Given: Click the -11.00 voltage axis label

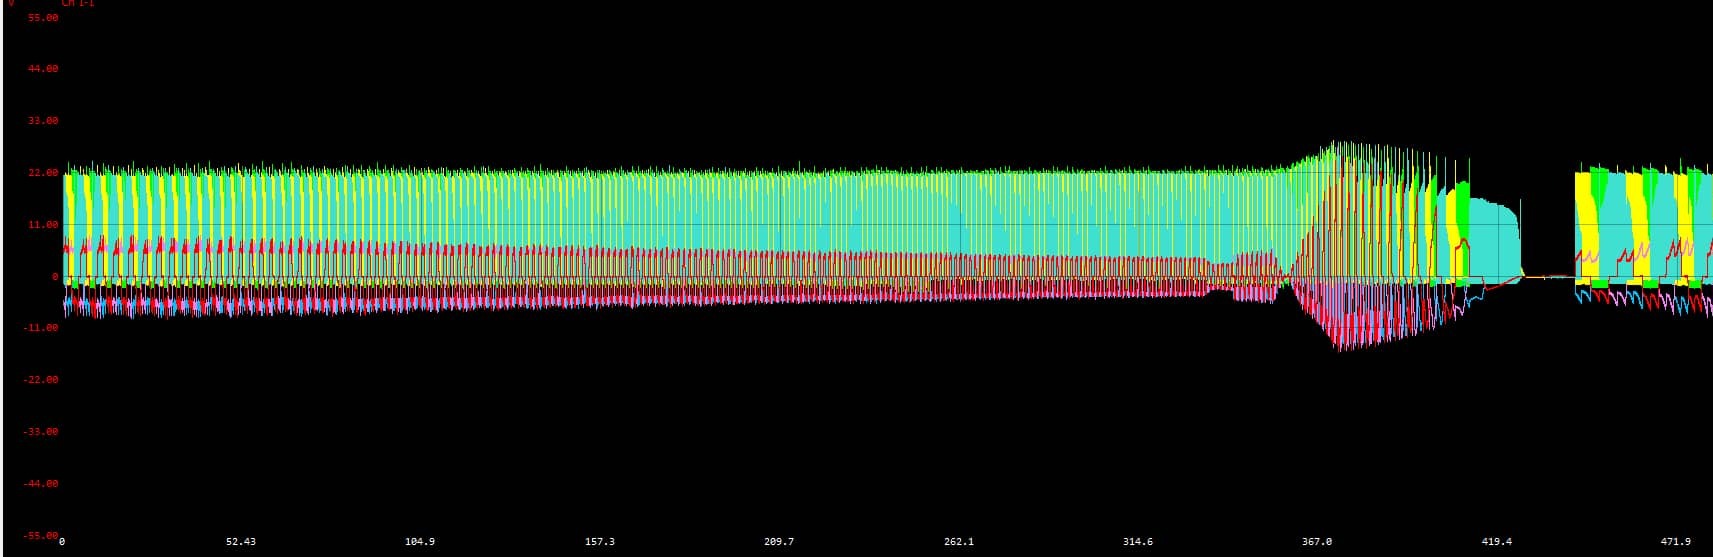Looking at the screenshot, I should coord(41,328).
